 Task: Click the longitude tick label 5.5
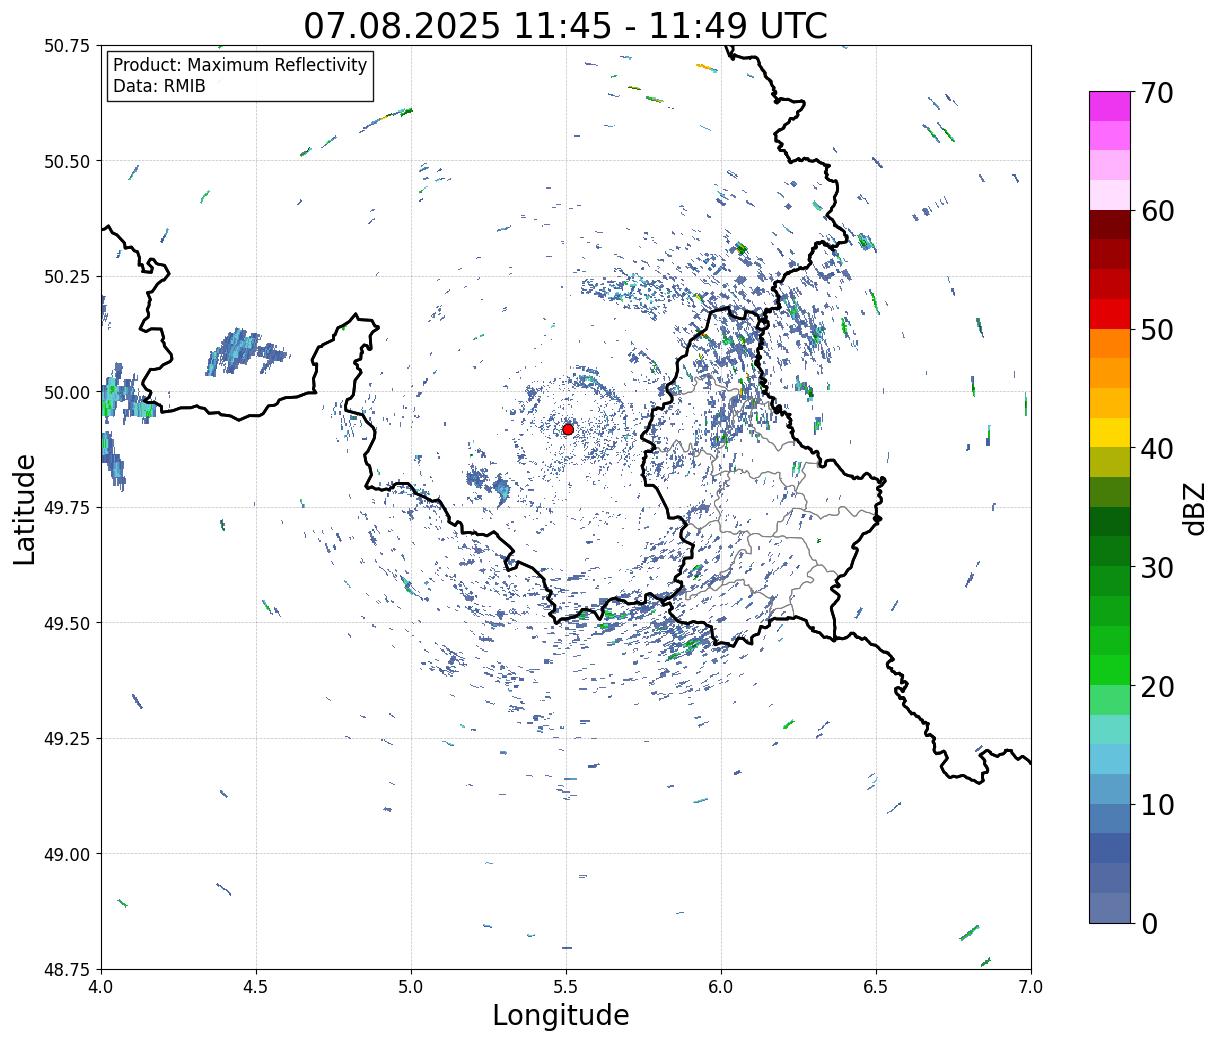pyautogui.click(x=566, y=986)
